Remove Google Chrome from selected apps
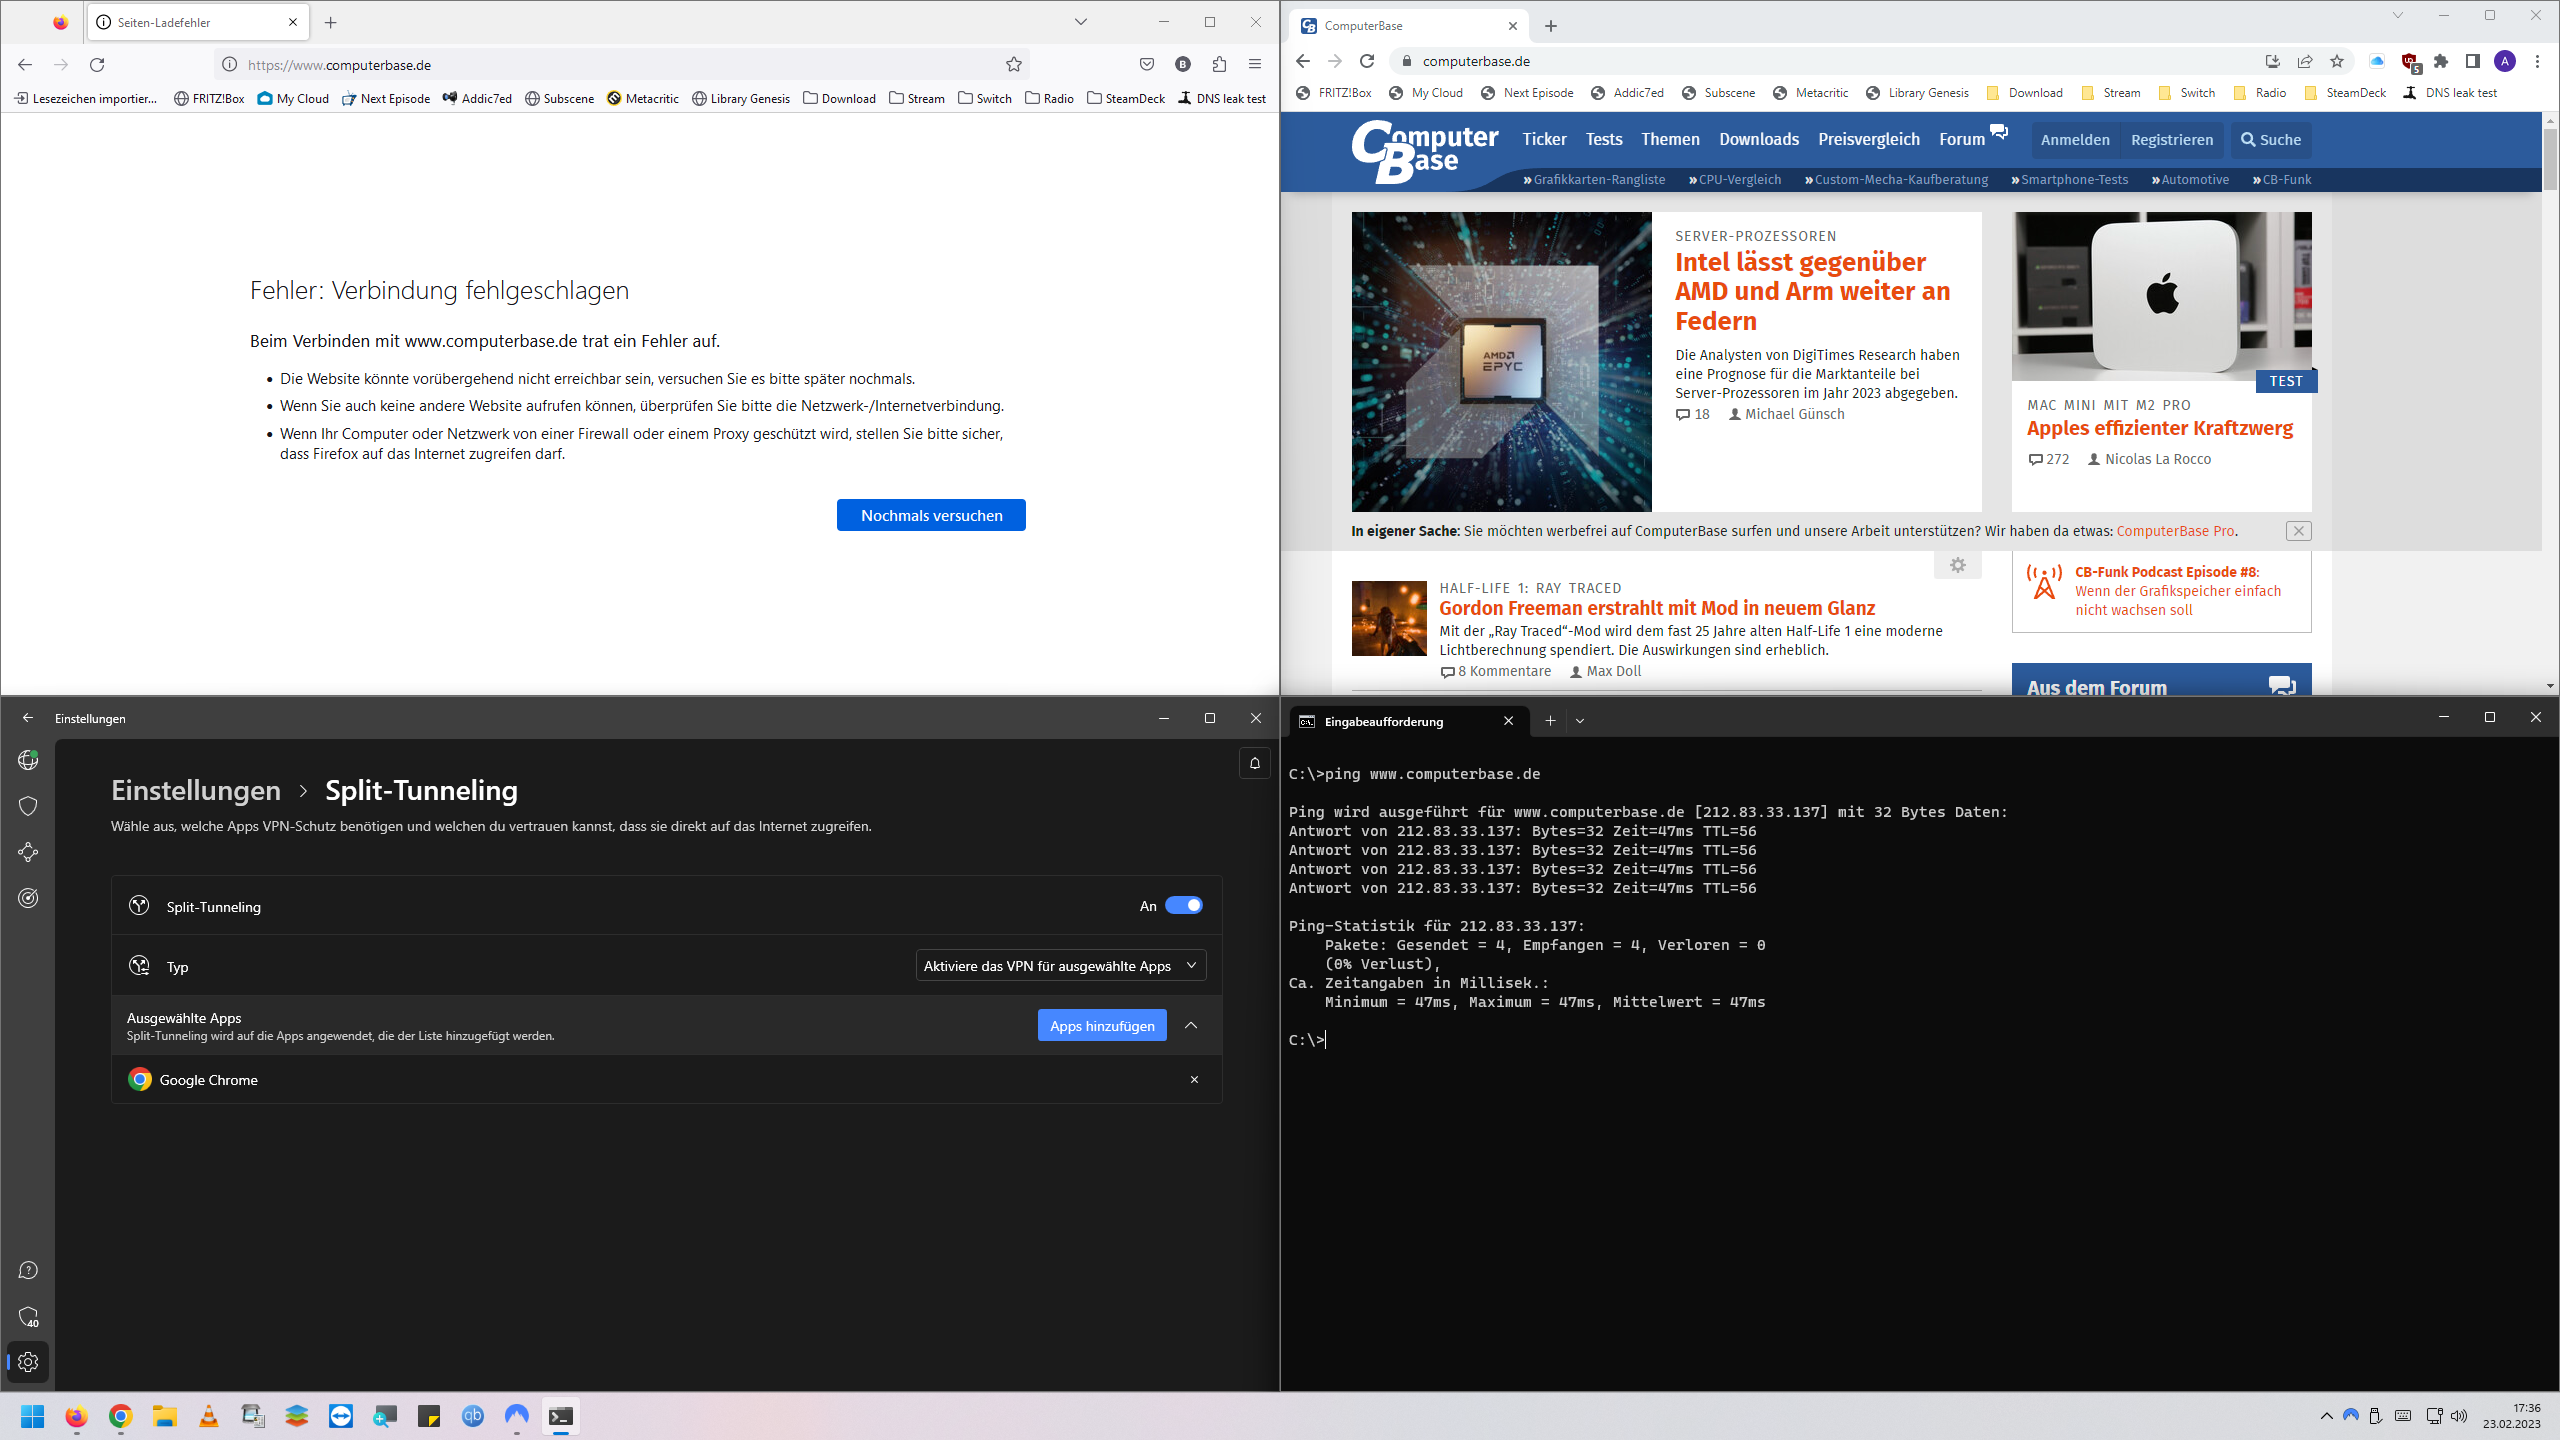This screenshot has height=1440, width=2560. pyautogui.click(x=1194, y=1080)
